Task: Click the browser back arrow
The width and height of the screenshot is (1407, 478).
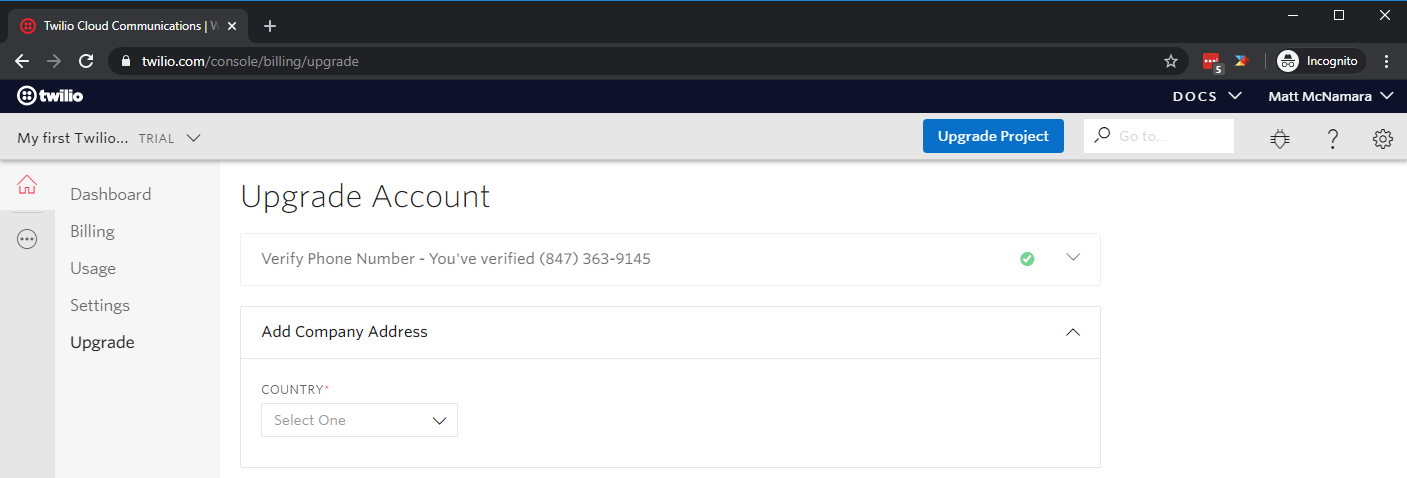Action: tap(22, 61)
